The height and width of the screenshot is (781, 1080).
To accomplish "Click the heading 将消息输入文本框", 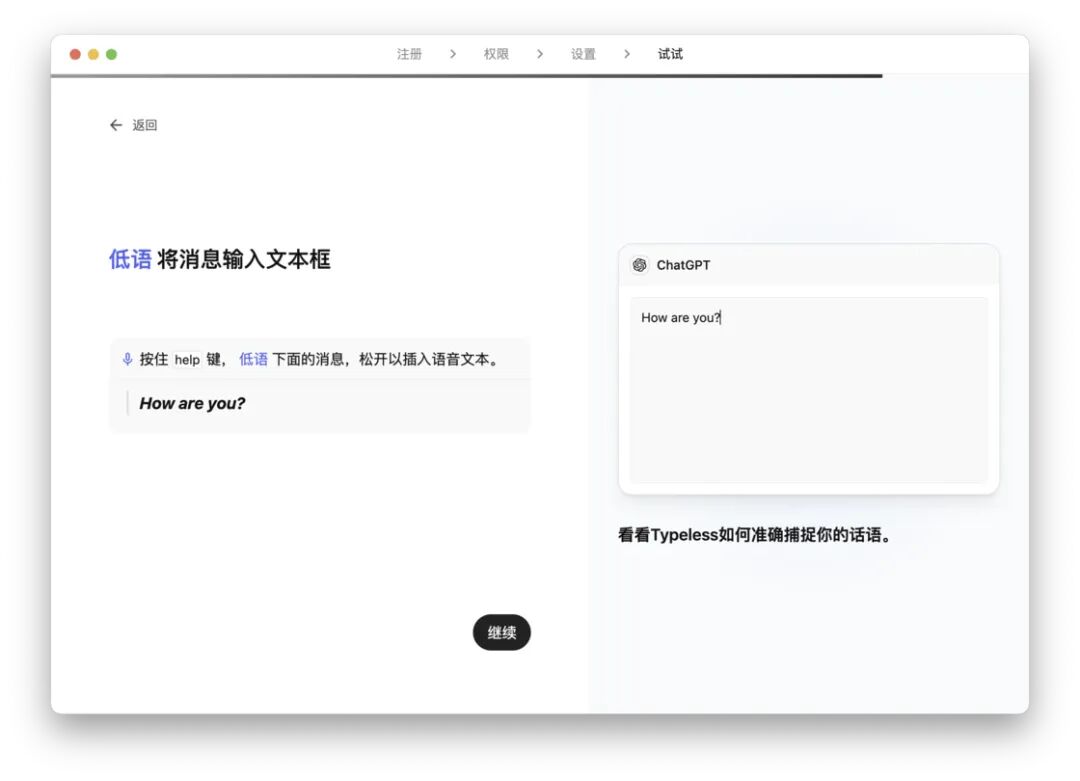I will click(244, 260).
